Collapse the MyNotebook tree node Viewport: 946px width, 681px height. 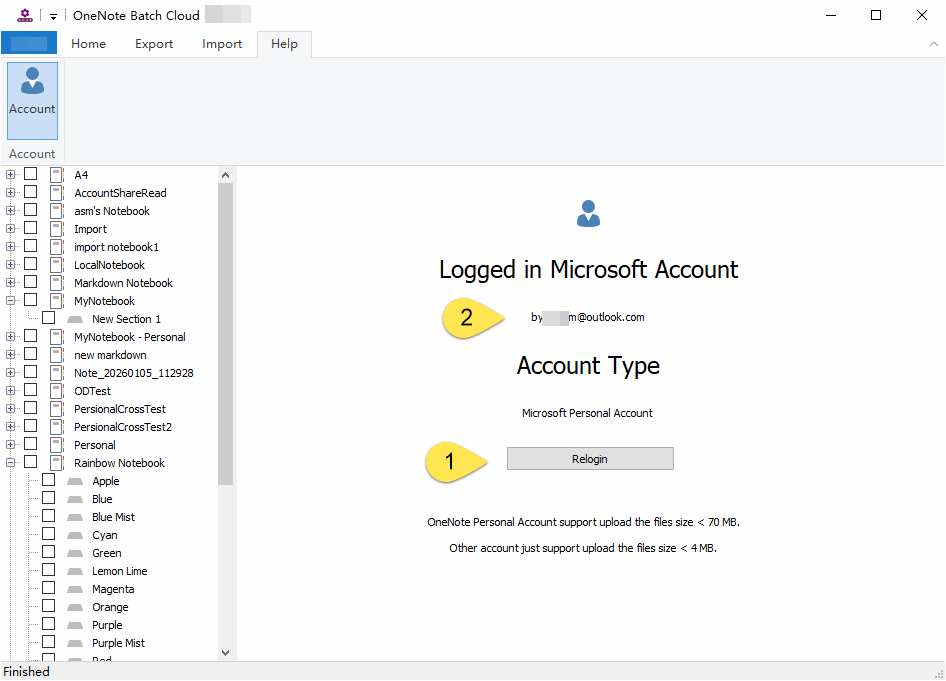pyautogui.click(x=11, y=301)
